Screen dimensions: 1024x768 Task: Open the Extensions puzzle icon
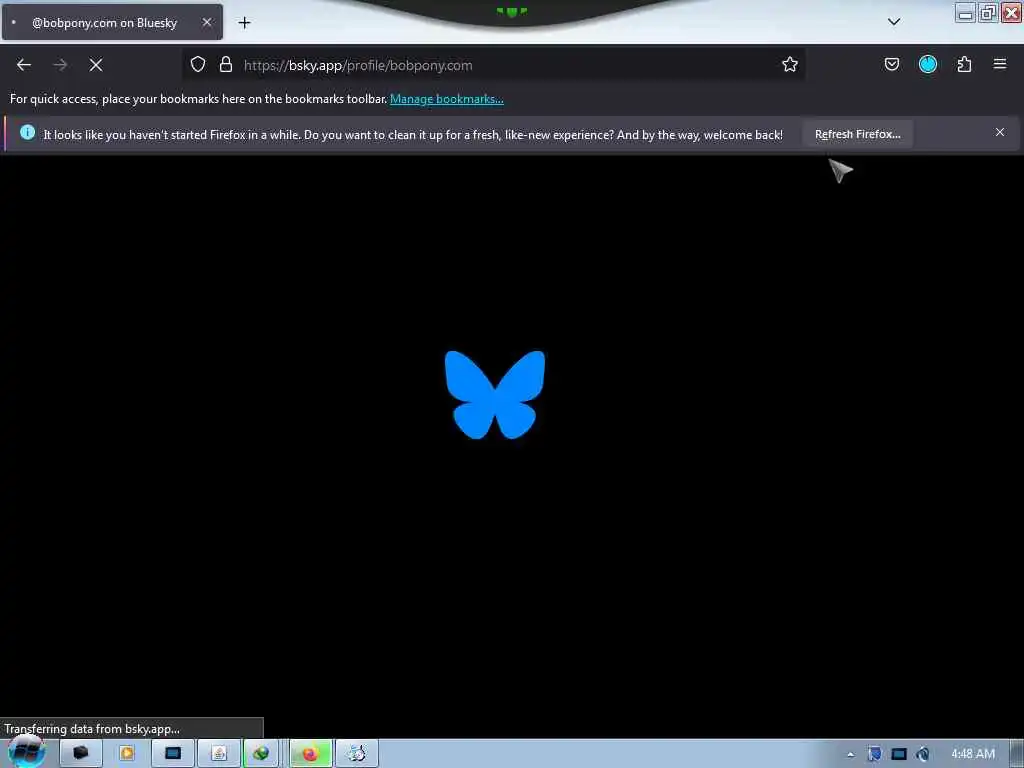964,65
